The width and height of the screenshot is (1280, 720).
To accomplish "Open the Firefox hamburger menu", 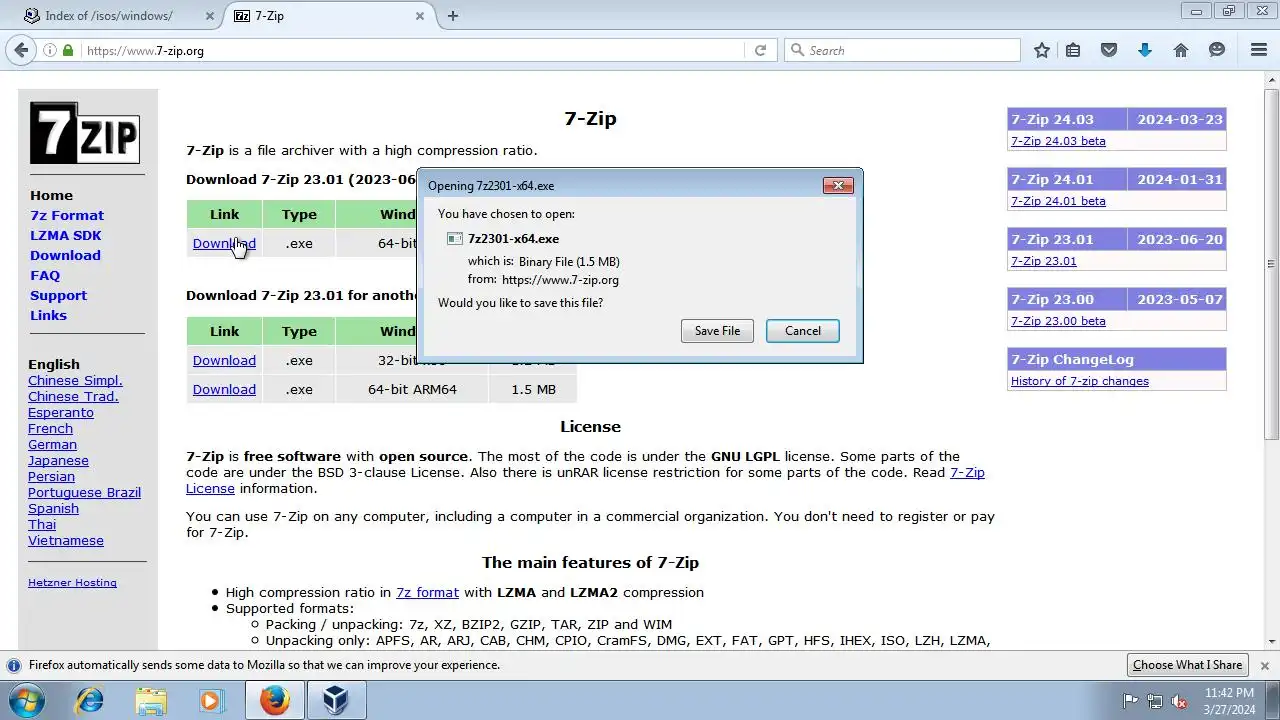I will click(x=1259, y=50).
